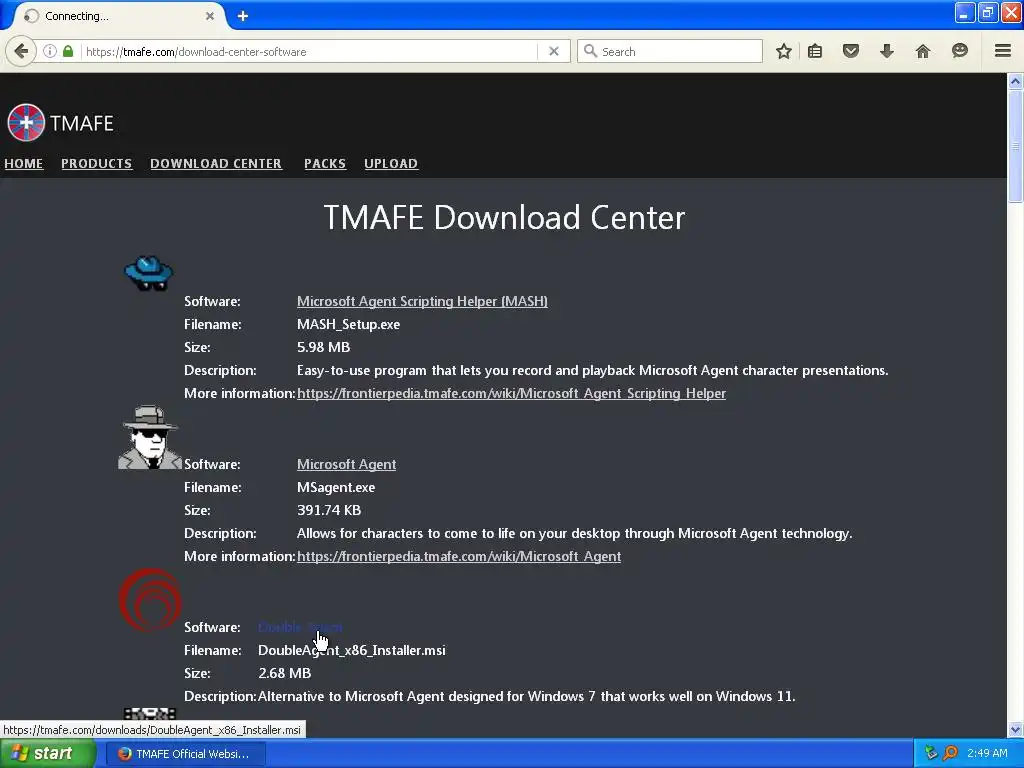
Task: Click the MASH description starting Easy-to-use program
Action: [x=592, y=370]
